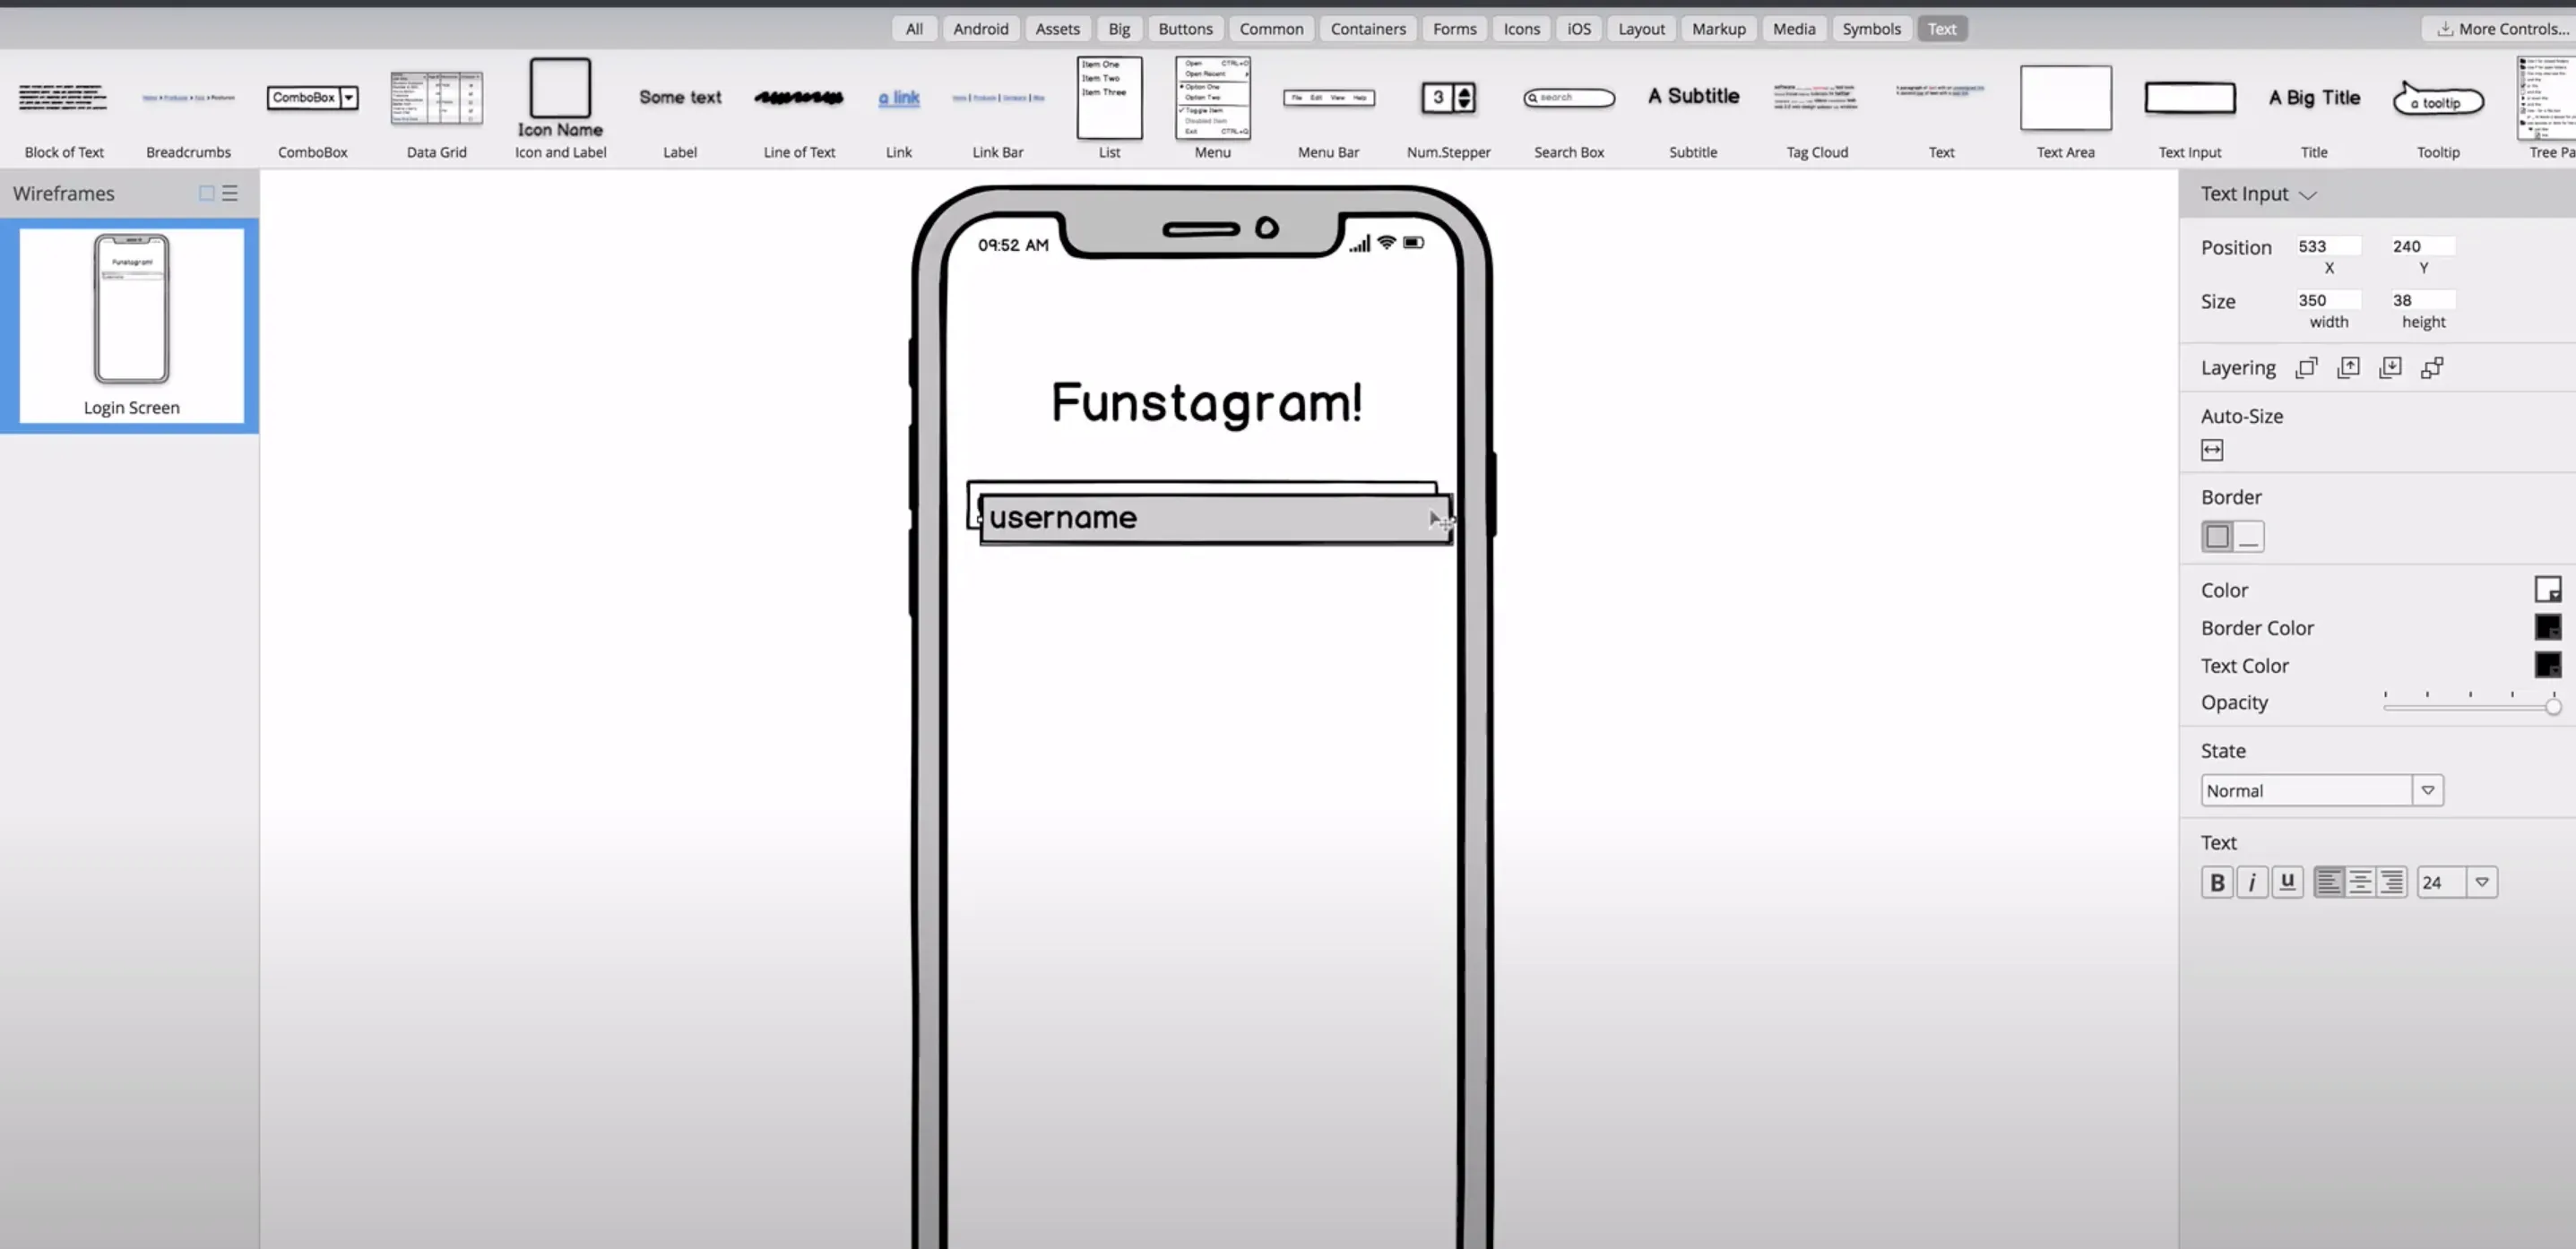This screenshot has width=2576, height=1249.
Task: Align text center
Action: pyautogui.click(x=2360, y=882)
